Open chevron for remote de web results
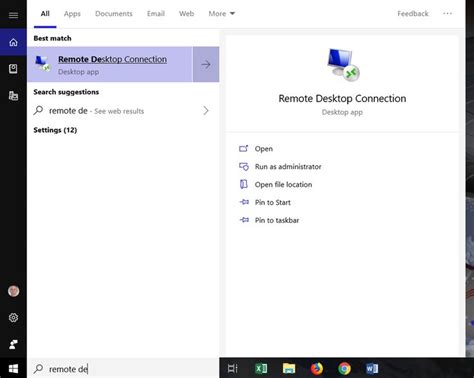 (x=206, y=111)
